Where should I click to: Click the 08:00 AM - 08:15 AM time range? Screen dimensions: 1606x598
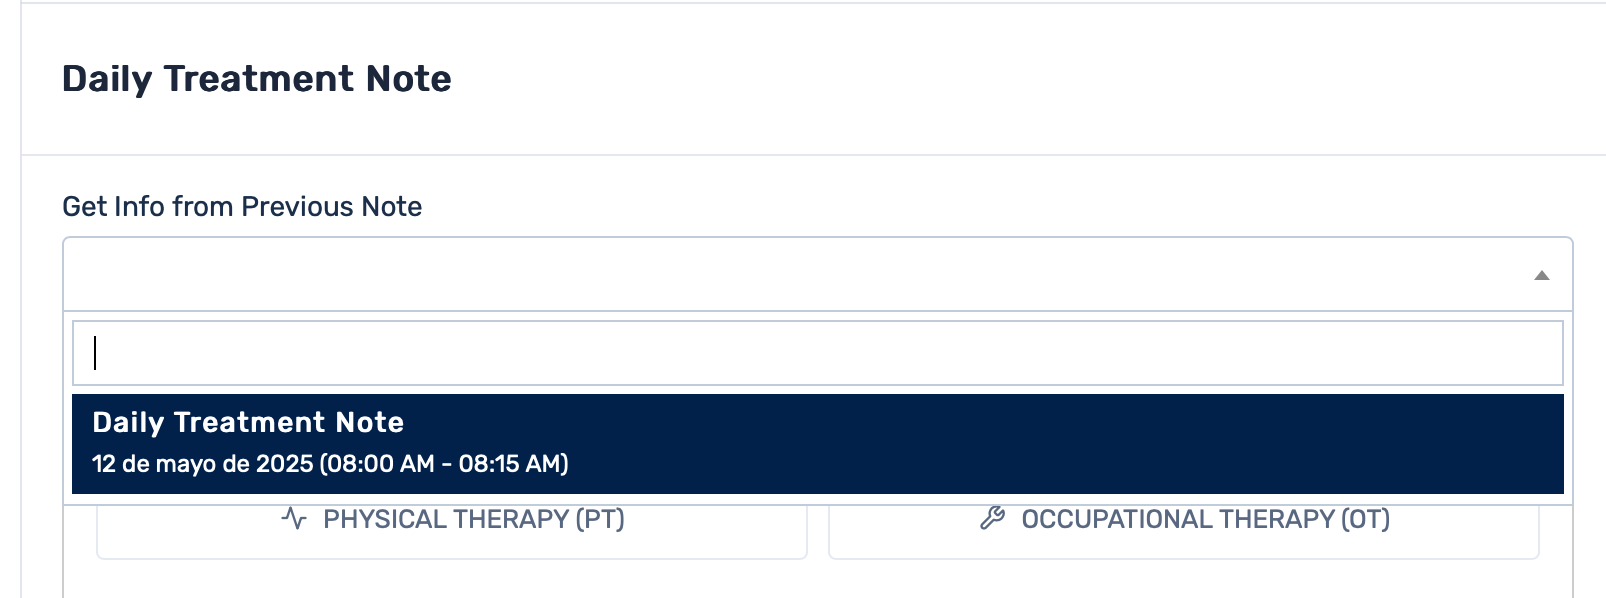point(444,464)
